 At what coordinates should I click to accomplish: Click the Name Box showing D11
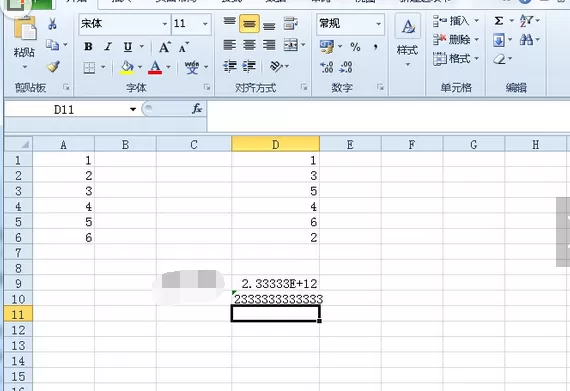[65, 109]
